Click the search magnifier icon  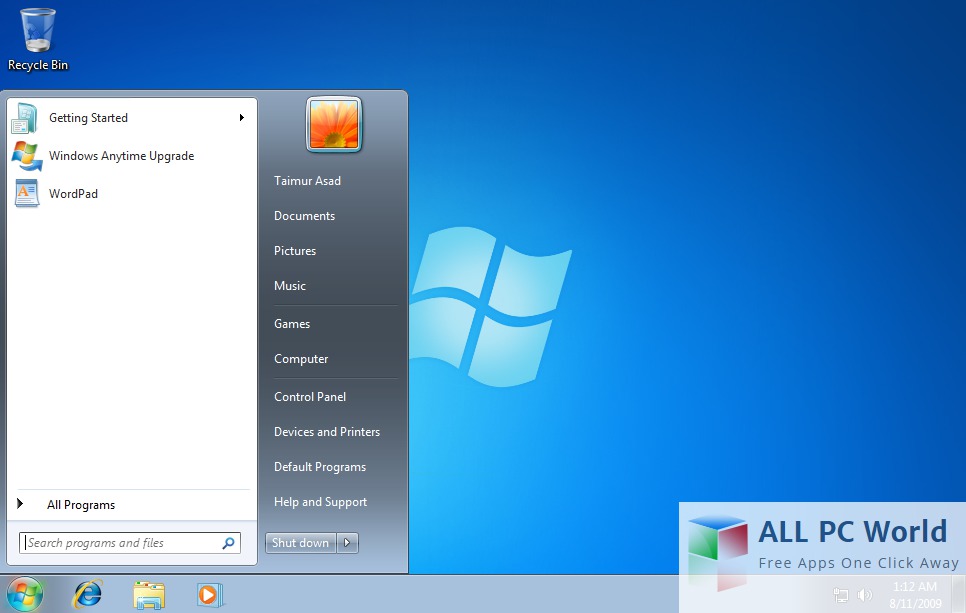229,543
